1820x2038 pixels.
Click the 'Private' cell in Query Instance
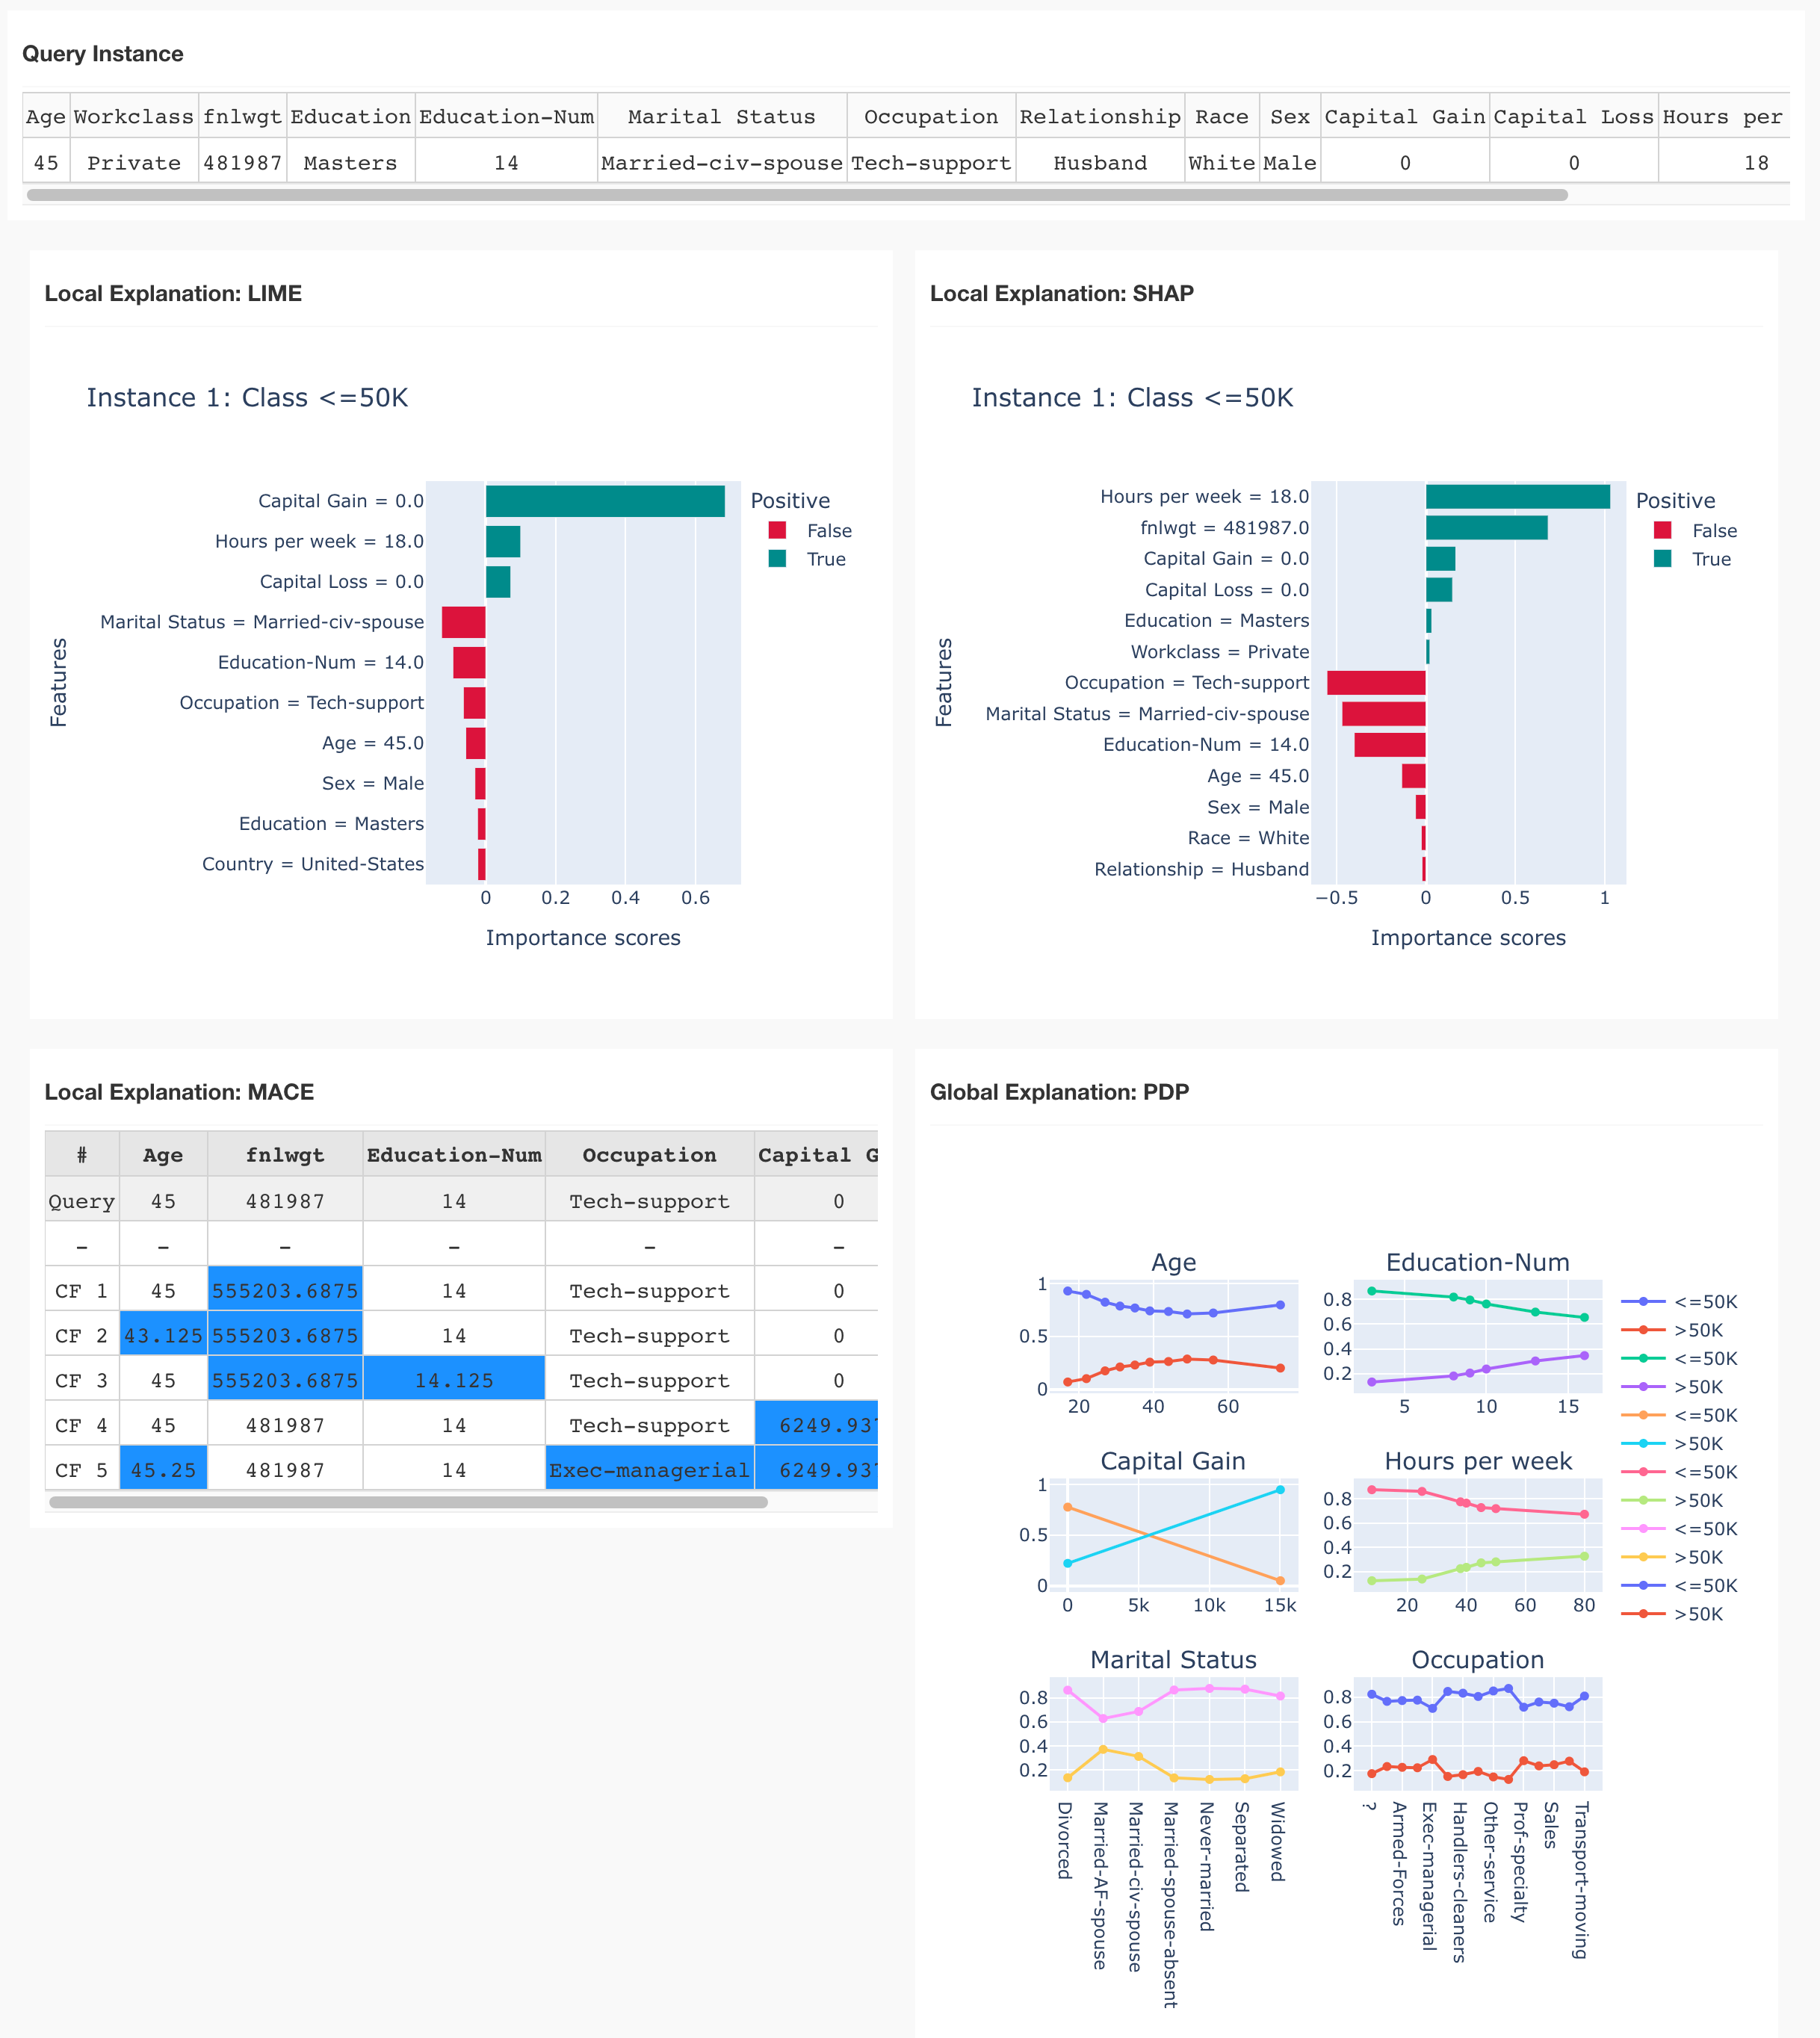click(x=134, y=162)
